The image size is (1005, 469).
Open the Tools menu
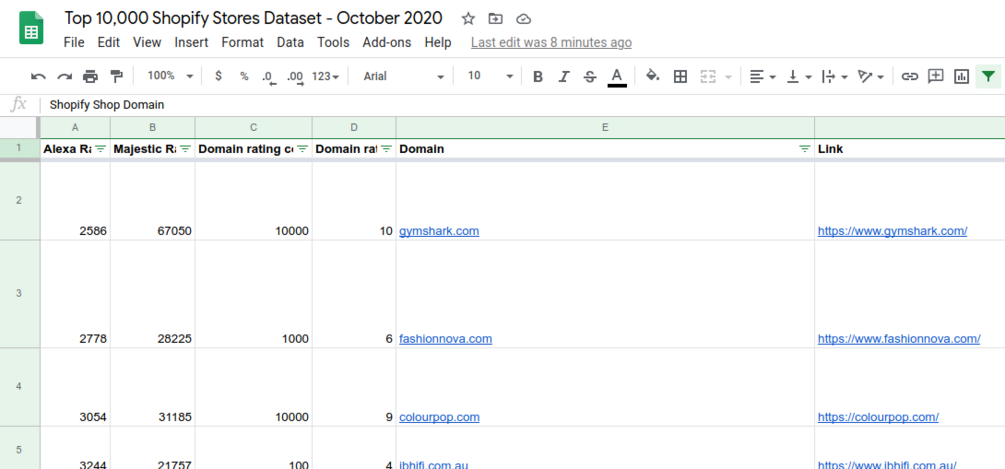[333, 42]
